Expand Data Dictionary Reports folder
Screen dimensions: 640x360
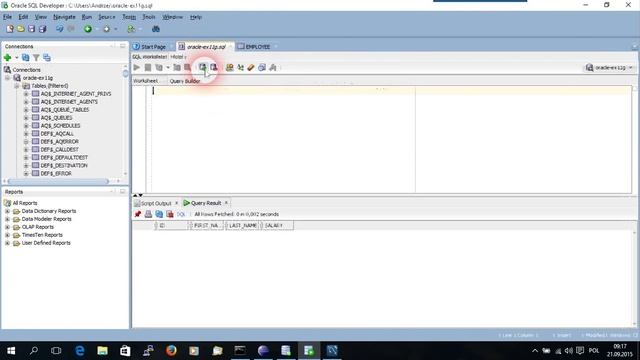(x=7, y=211)
